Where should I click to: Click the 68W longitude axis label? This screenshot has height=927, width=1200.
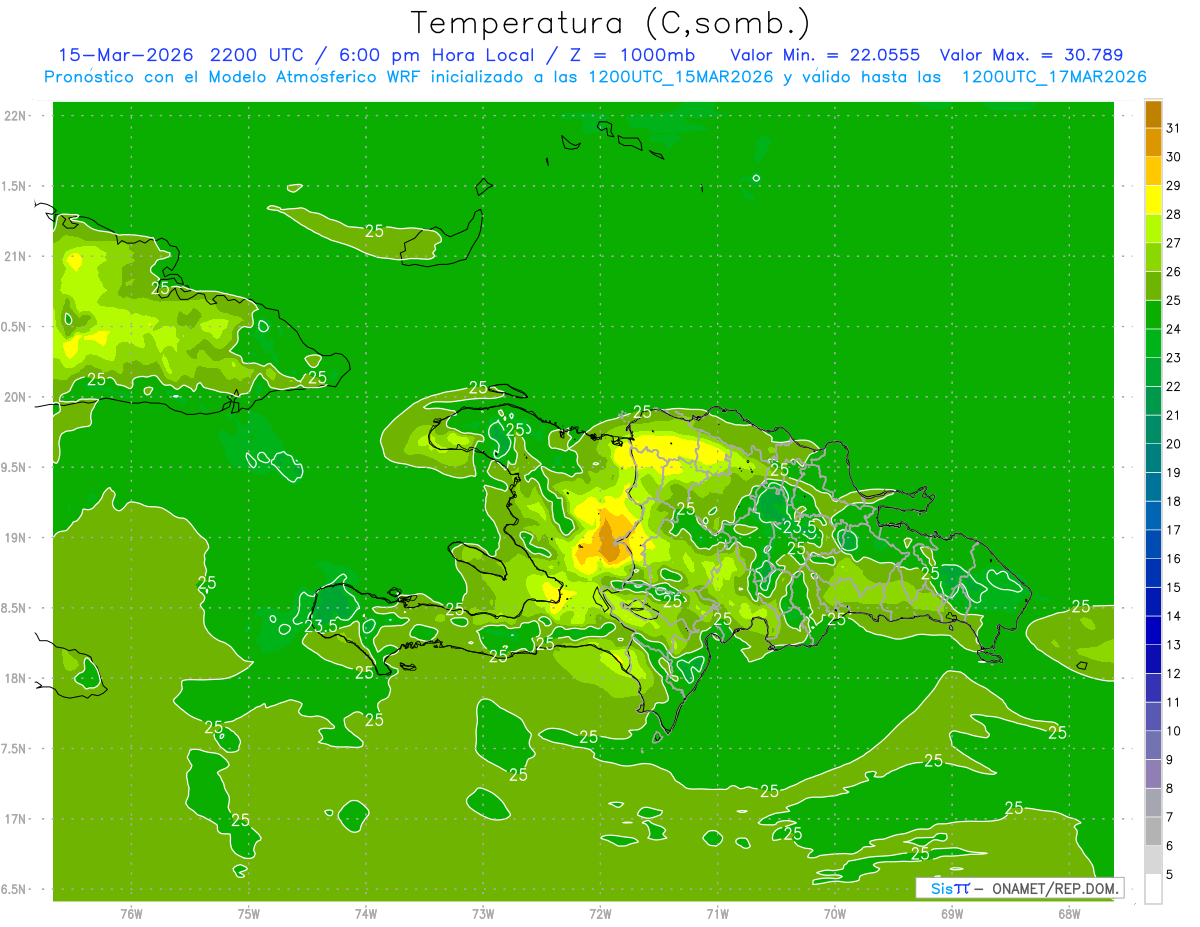click(1069, 913)
